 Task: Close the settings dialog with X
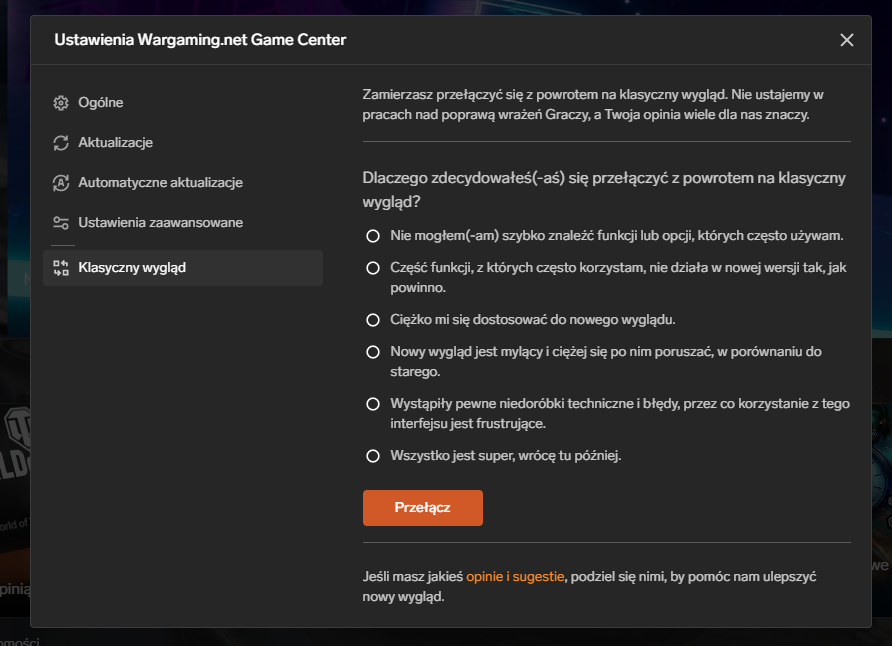847,40
